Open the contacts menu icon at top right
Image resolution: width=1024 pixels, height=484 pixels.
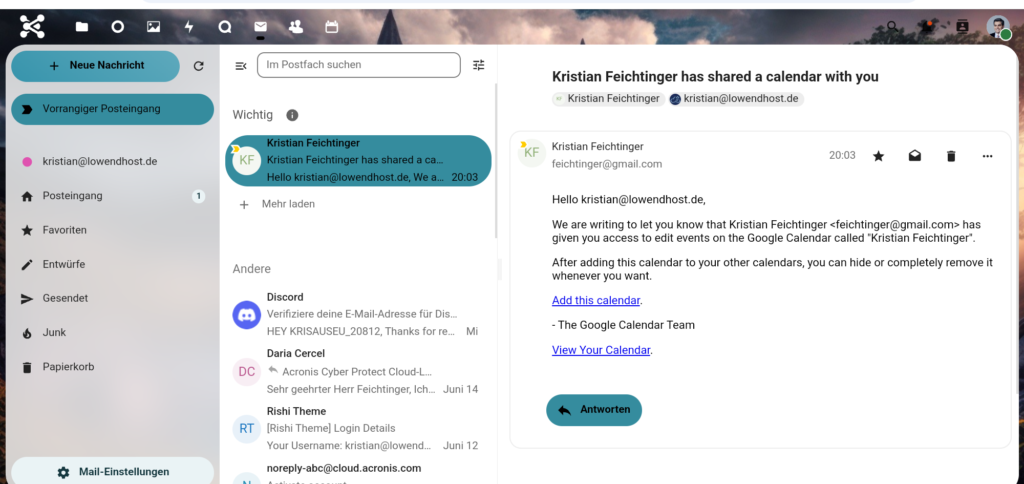(962, 27)
